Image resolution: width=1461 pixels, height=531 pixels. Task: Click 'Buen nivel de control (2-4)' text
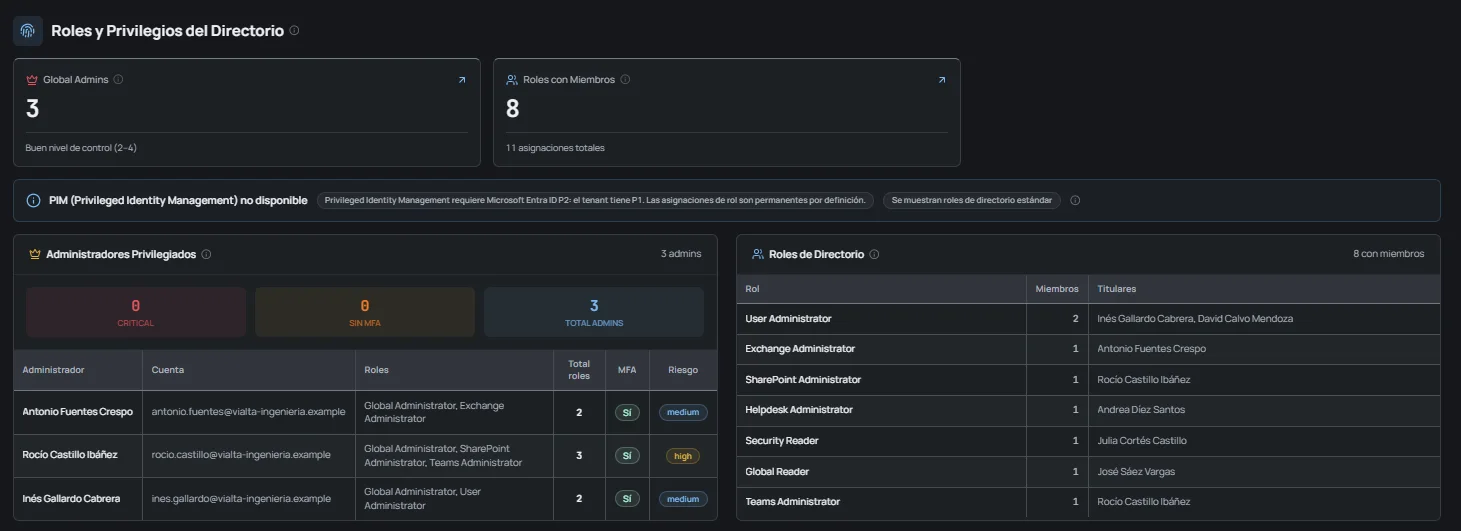pos(81,148)
